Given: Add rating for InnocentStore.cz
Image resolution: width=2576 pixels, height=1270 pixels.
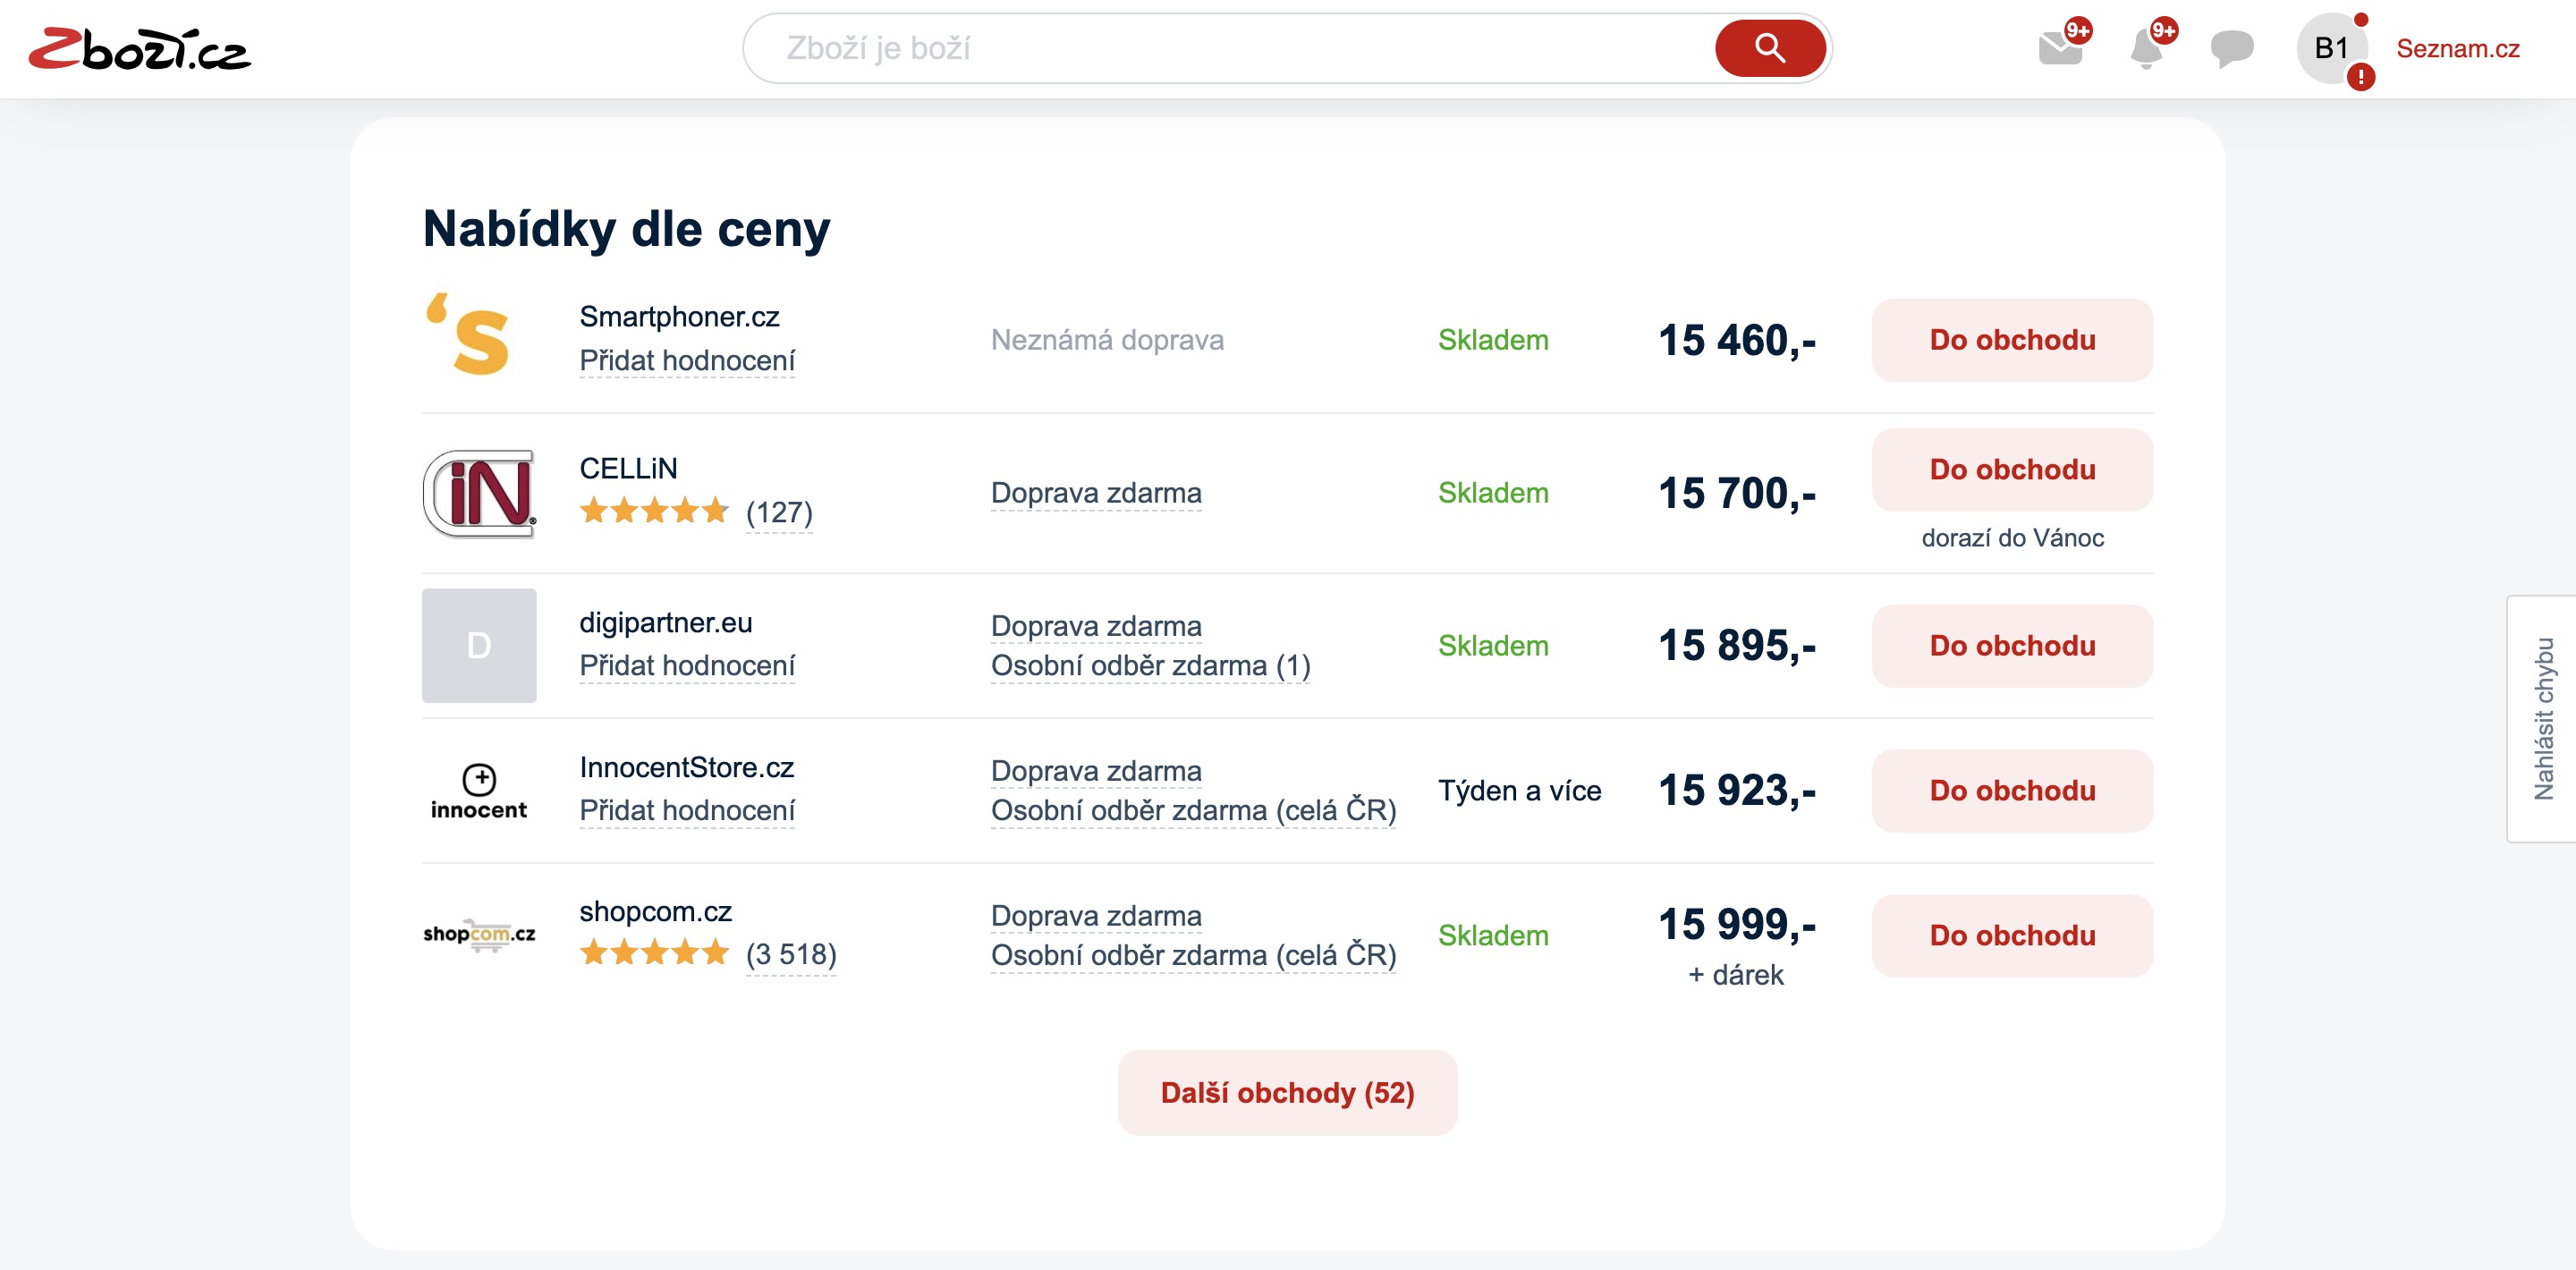Looking at the screenshot, I should tap(687, 810).
